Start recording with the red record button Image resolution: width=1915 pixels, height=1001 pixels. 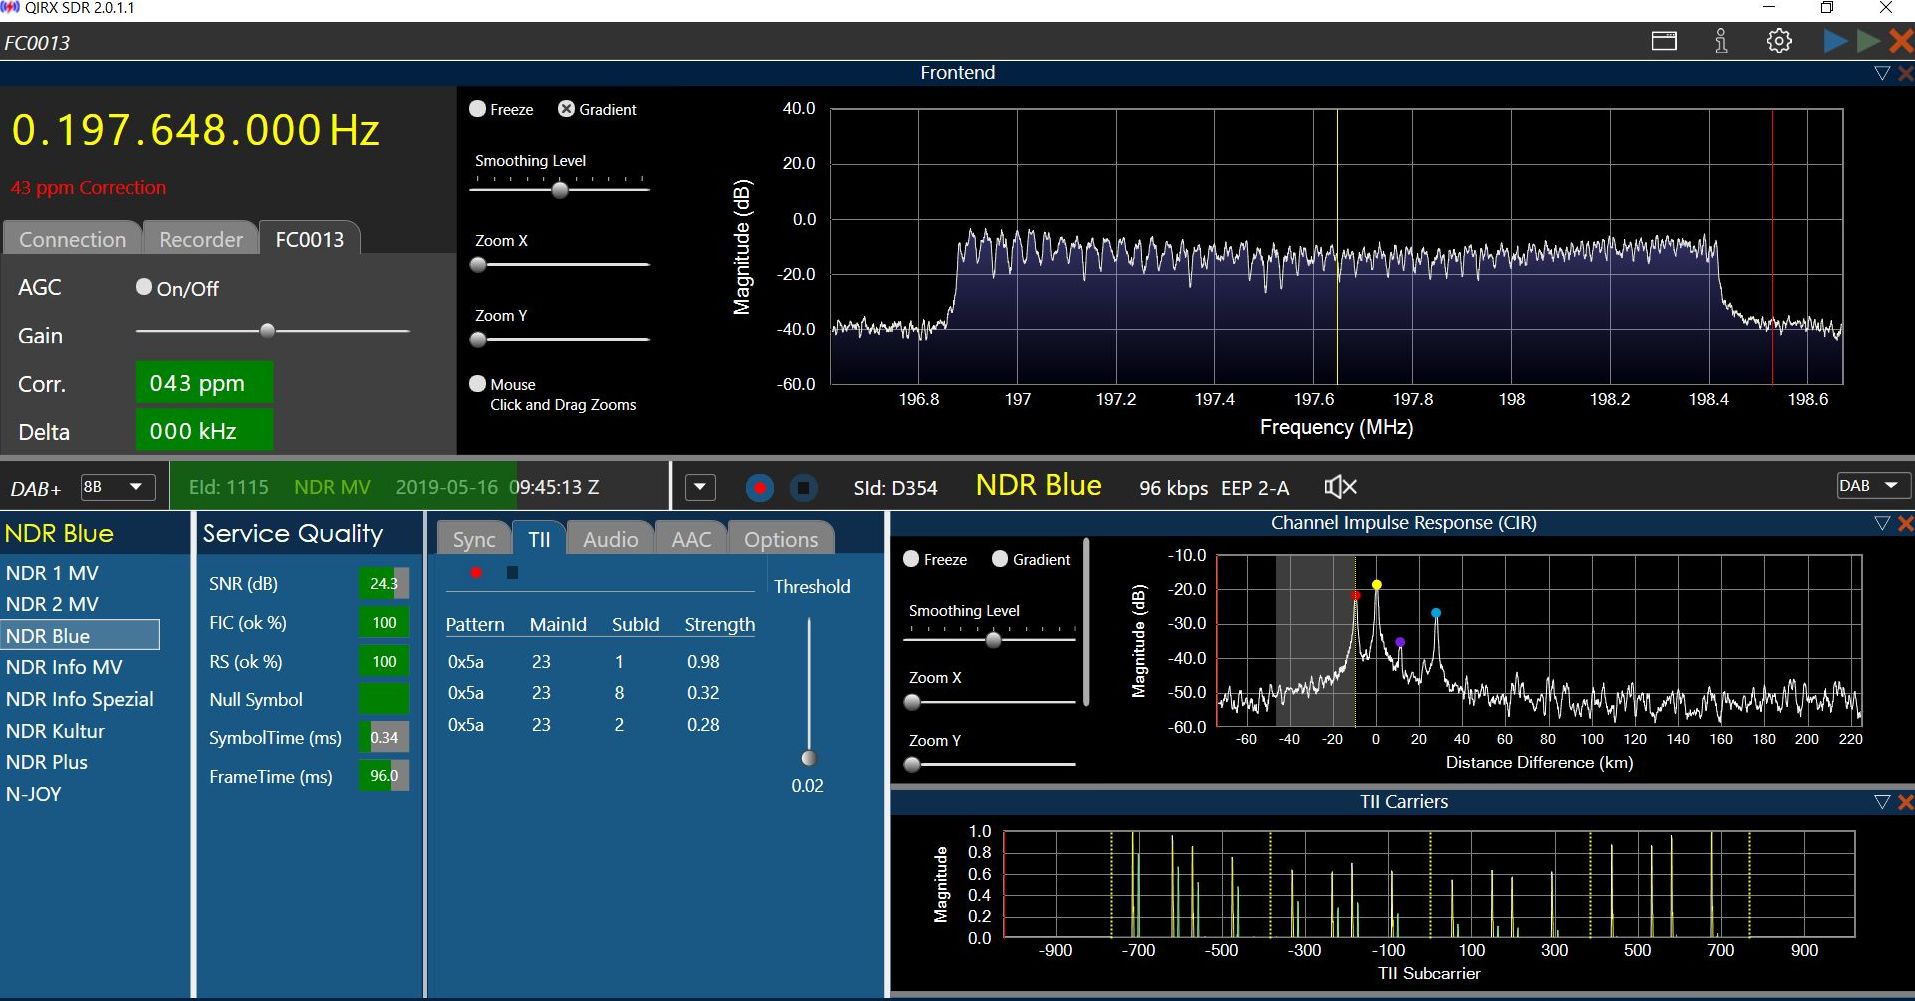pyautogui.click(x=759, y=488)
